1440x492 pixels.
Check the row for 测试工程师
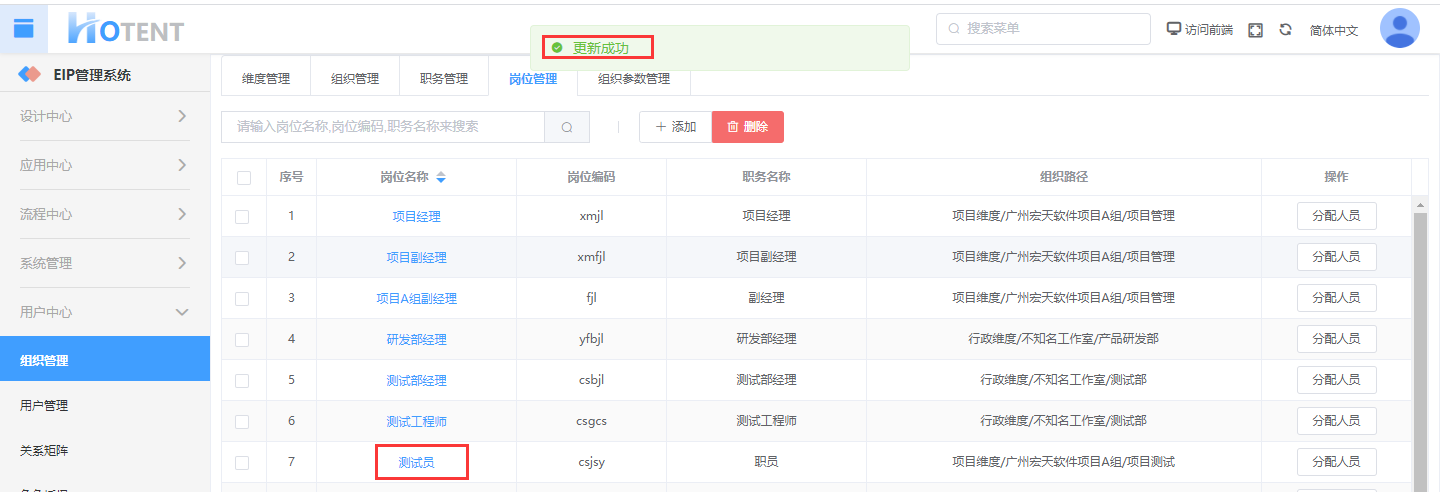click(242, 421)
